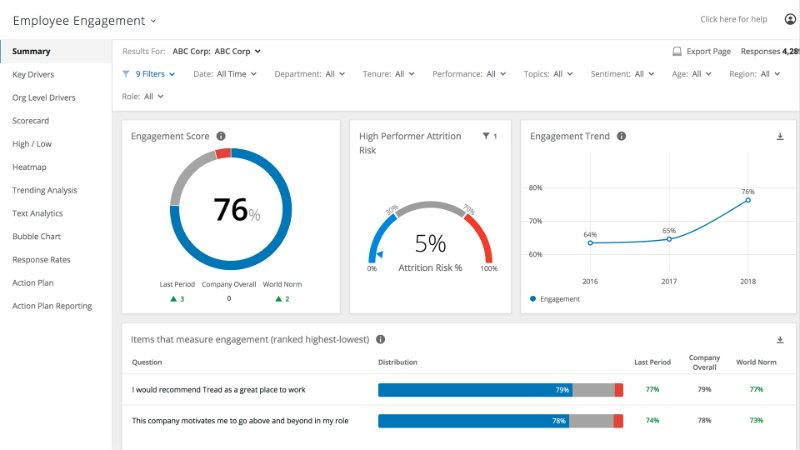Click info icon beside engagement items title
The image size is (800, 450).
[381, 339]
